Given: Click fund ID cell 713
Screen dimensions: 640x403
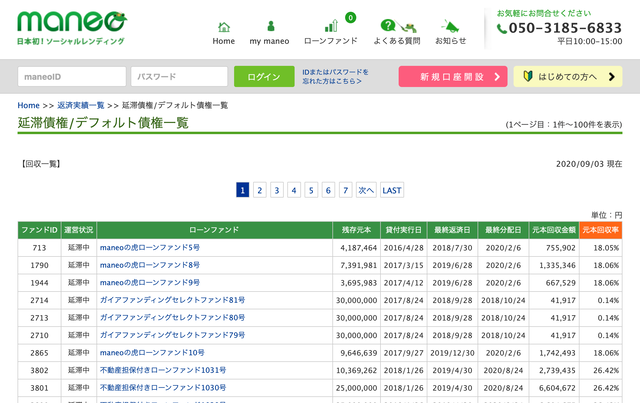Looking at the screenshot, I should pos(39,248).
